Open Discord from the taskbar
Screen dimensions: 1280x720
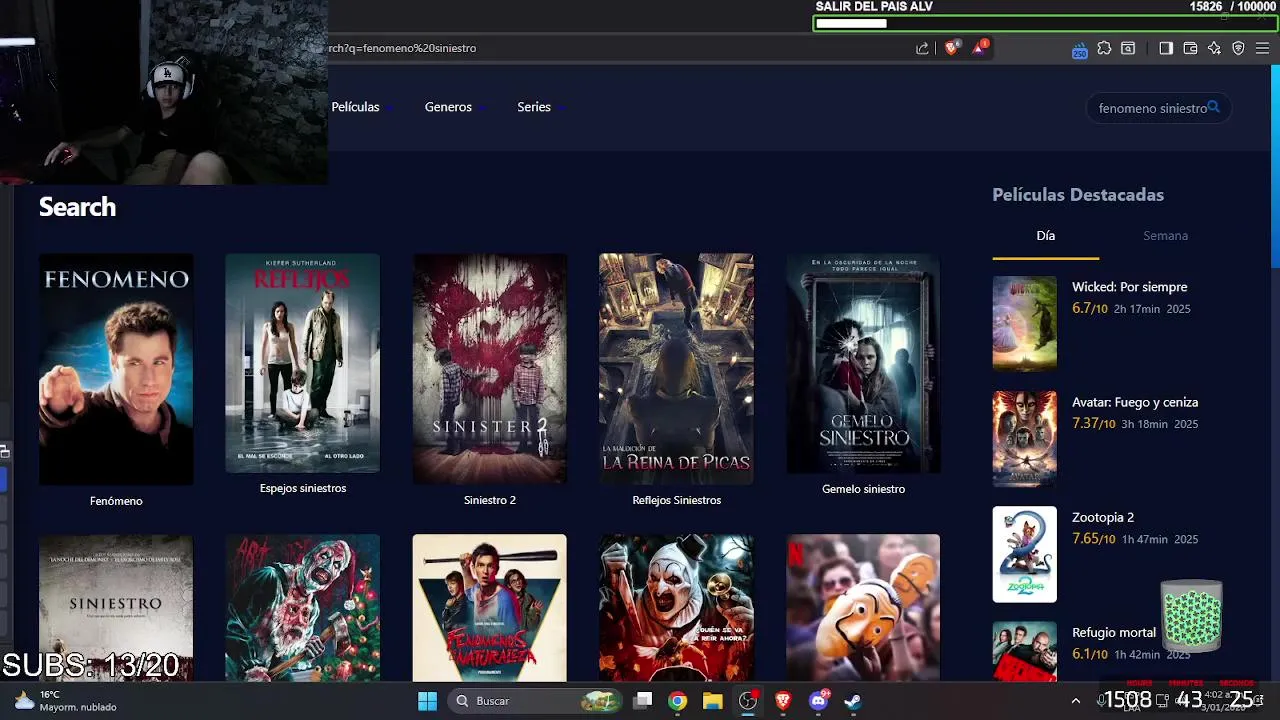click(818, 701)
